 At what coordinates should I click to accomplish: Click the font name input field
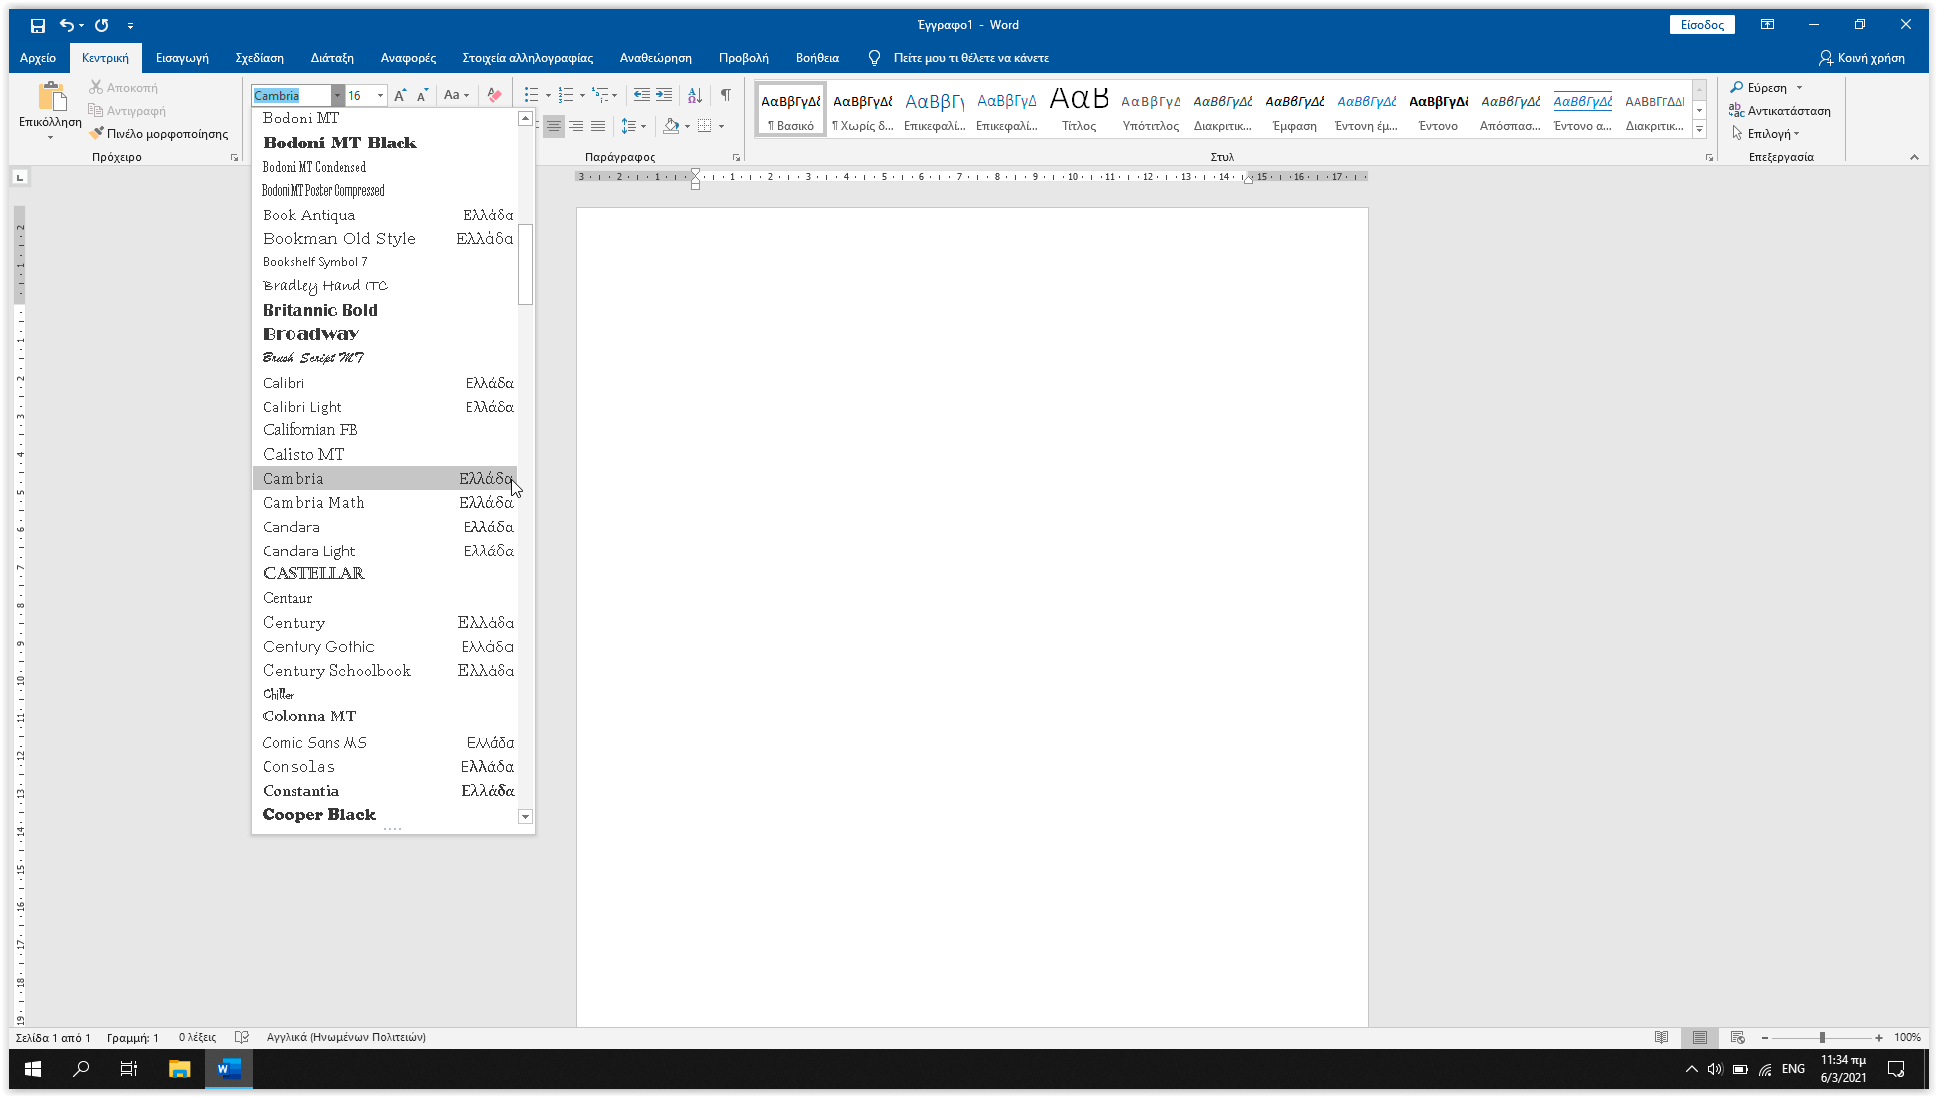(x=291, y=95)
